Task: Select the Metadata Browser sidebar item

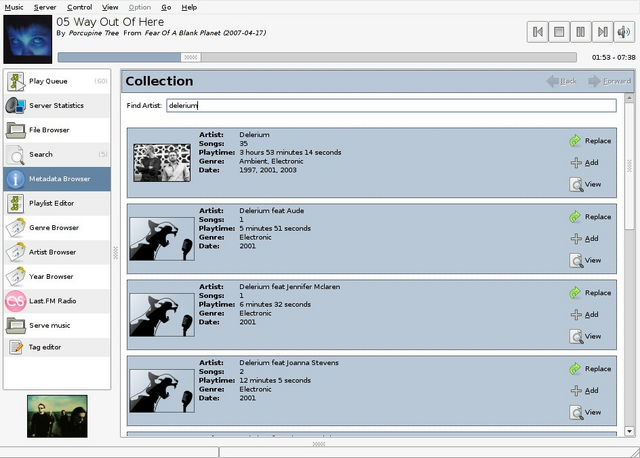Action: click(x=57, y=179)
